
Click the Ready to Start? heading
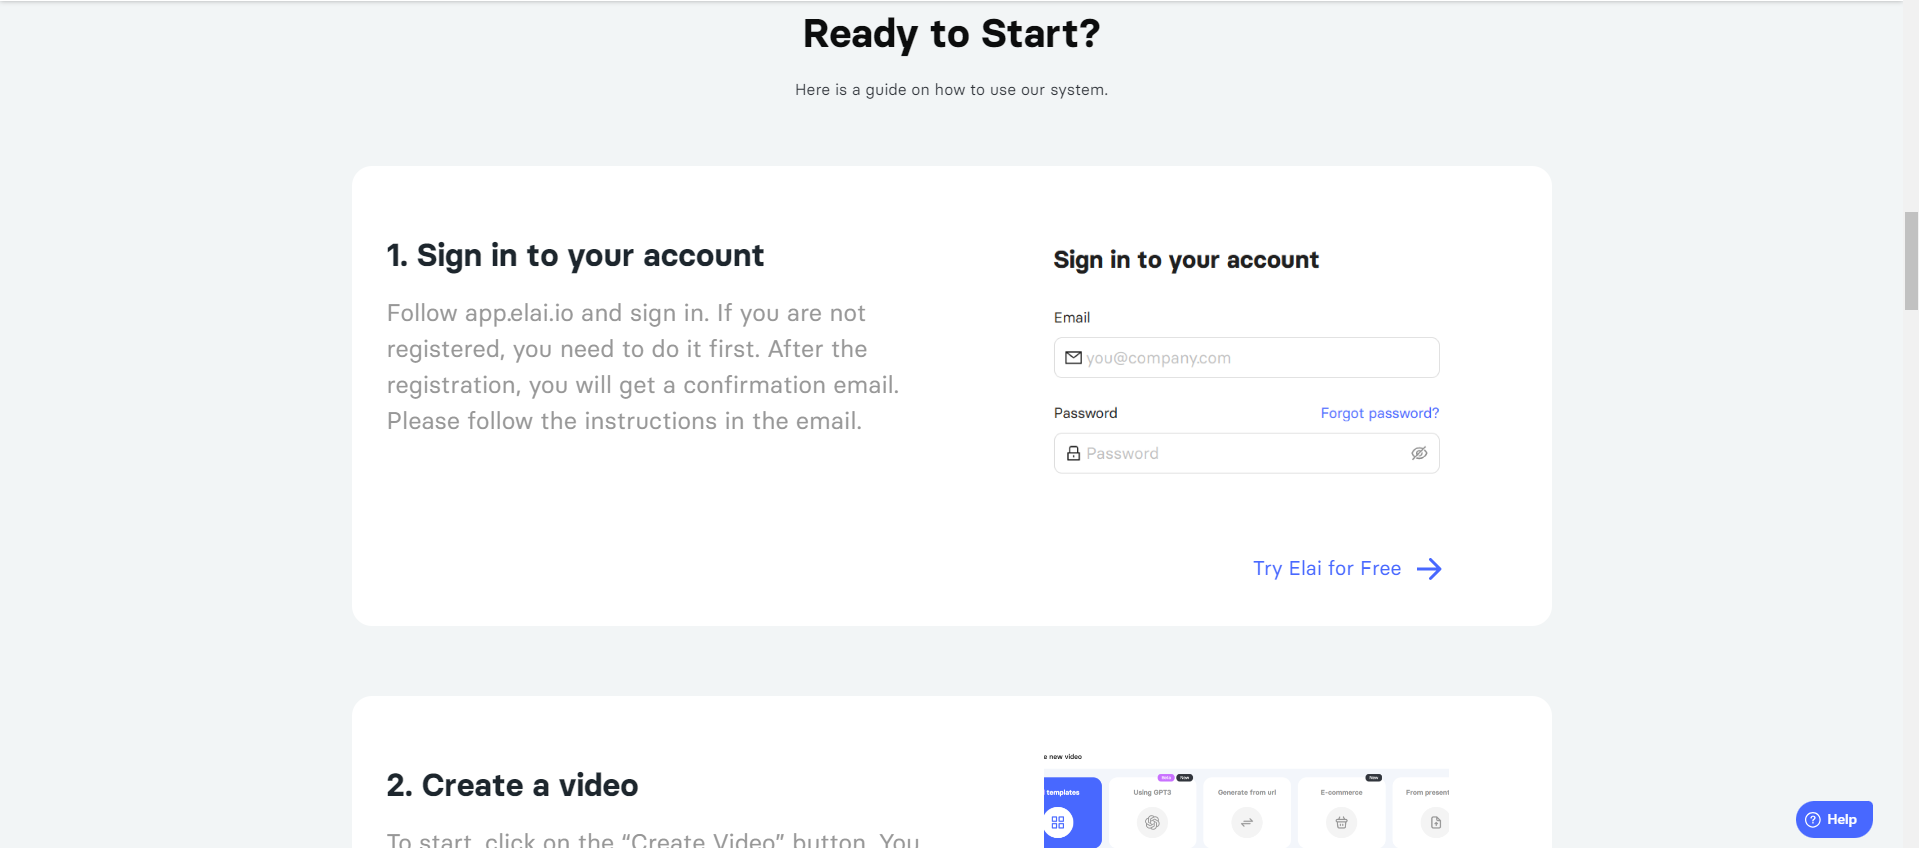[x=951, y=34]
